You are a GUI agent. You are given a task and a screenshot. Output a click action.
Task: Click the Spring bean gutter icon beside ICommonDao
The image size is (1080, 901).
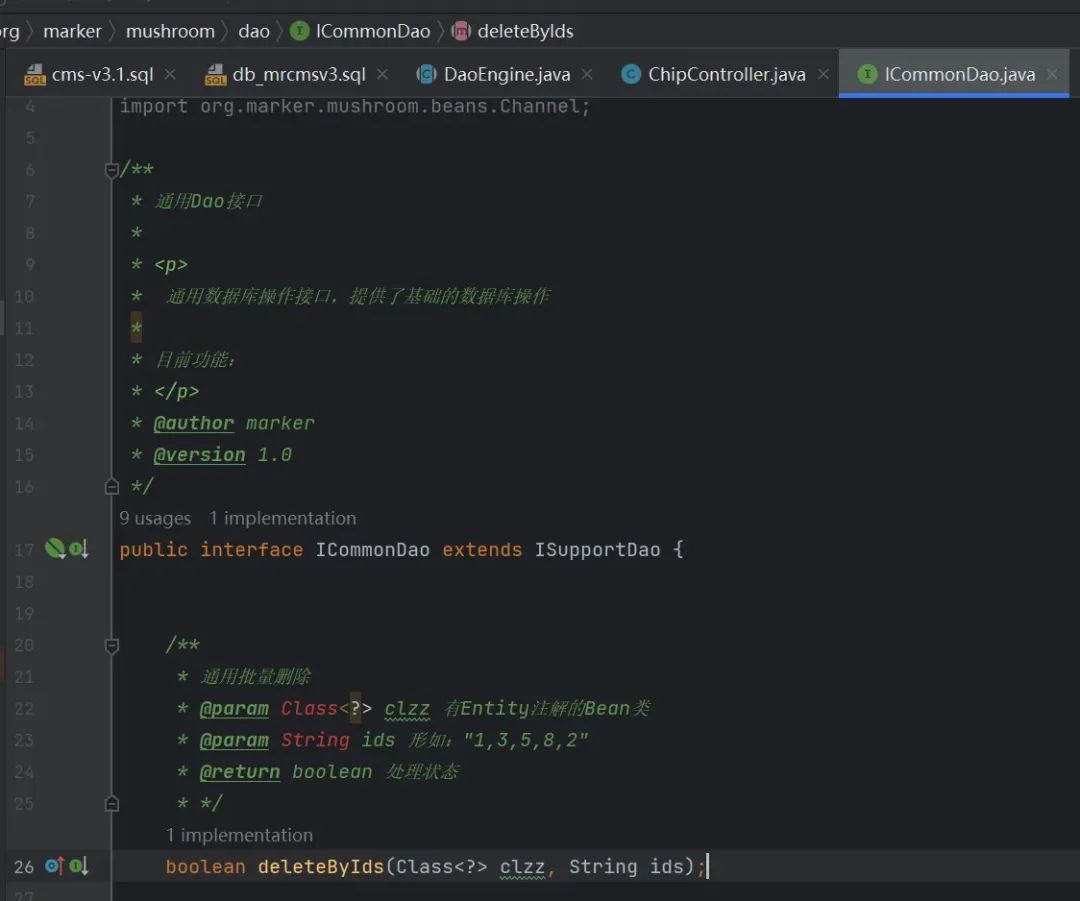pos(55,548)
